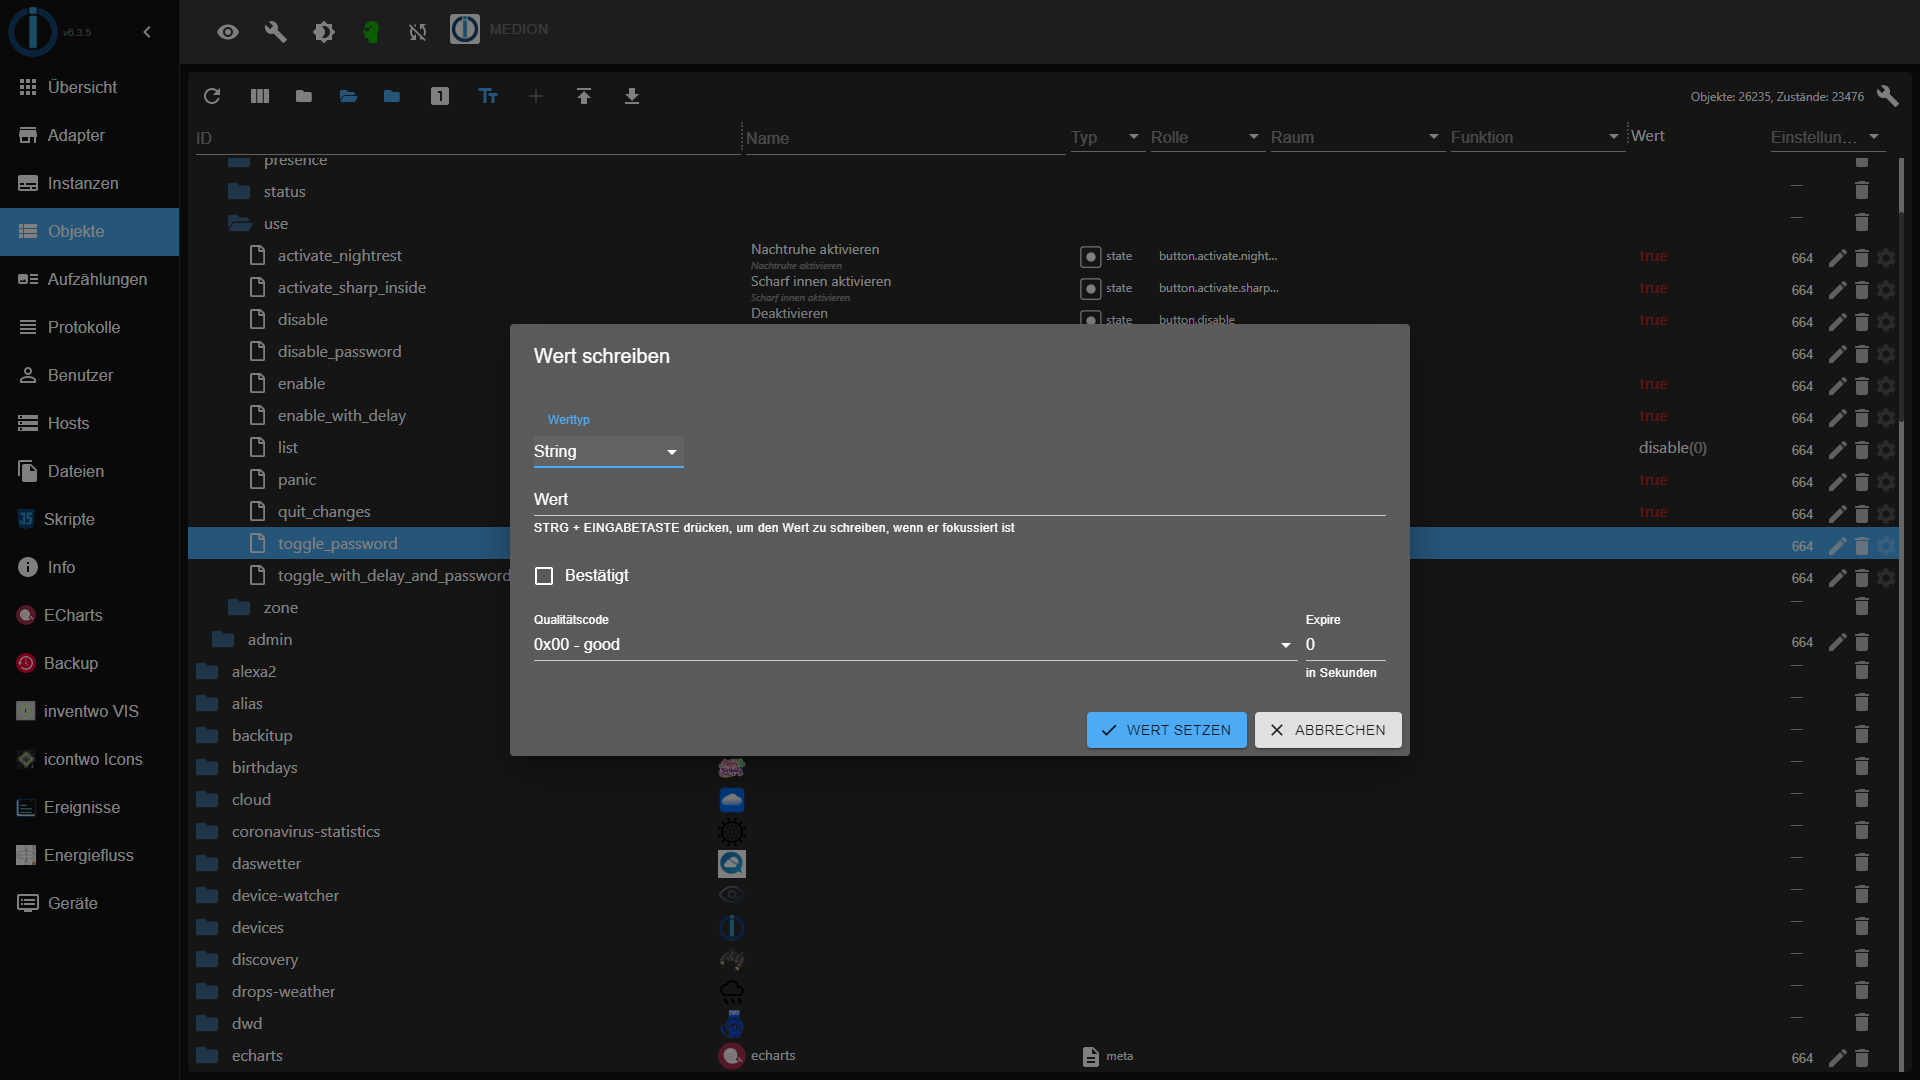Screen dimensions: 1920x1080
Task: Click the download objects icon
Action: (632, 96)
